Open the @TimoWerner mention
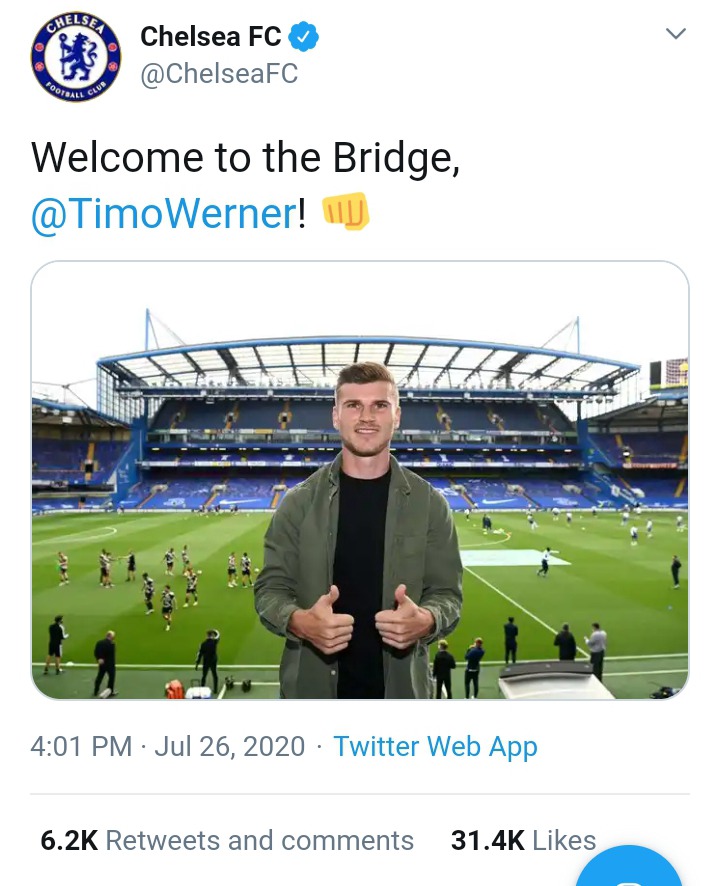This screenshot has width=720, height=886. click(x=164, y=213)
